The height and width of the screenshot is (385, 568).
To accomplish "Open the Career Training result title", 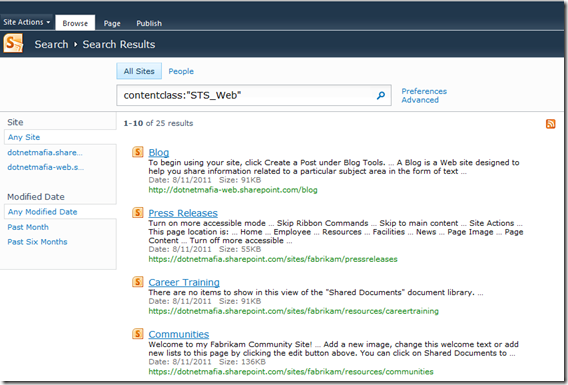I will (184, 282).
